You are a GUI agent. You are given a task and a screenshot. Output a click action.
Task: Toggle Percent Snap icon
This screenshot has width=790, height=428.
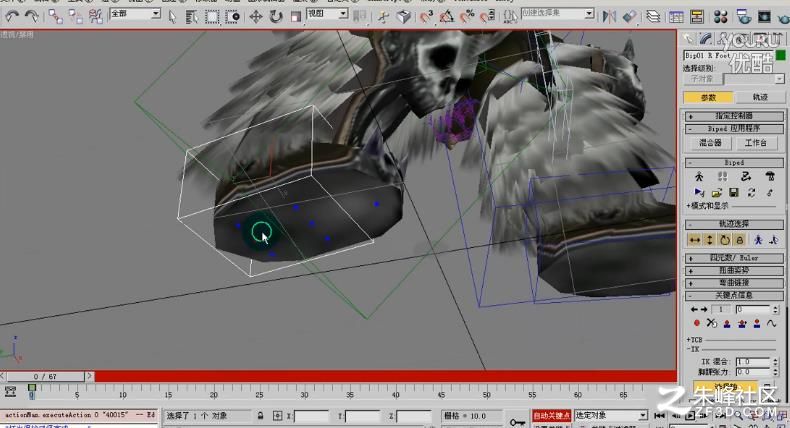click(467, 17)
